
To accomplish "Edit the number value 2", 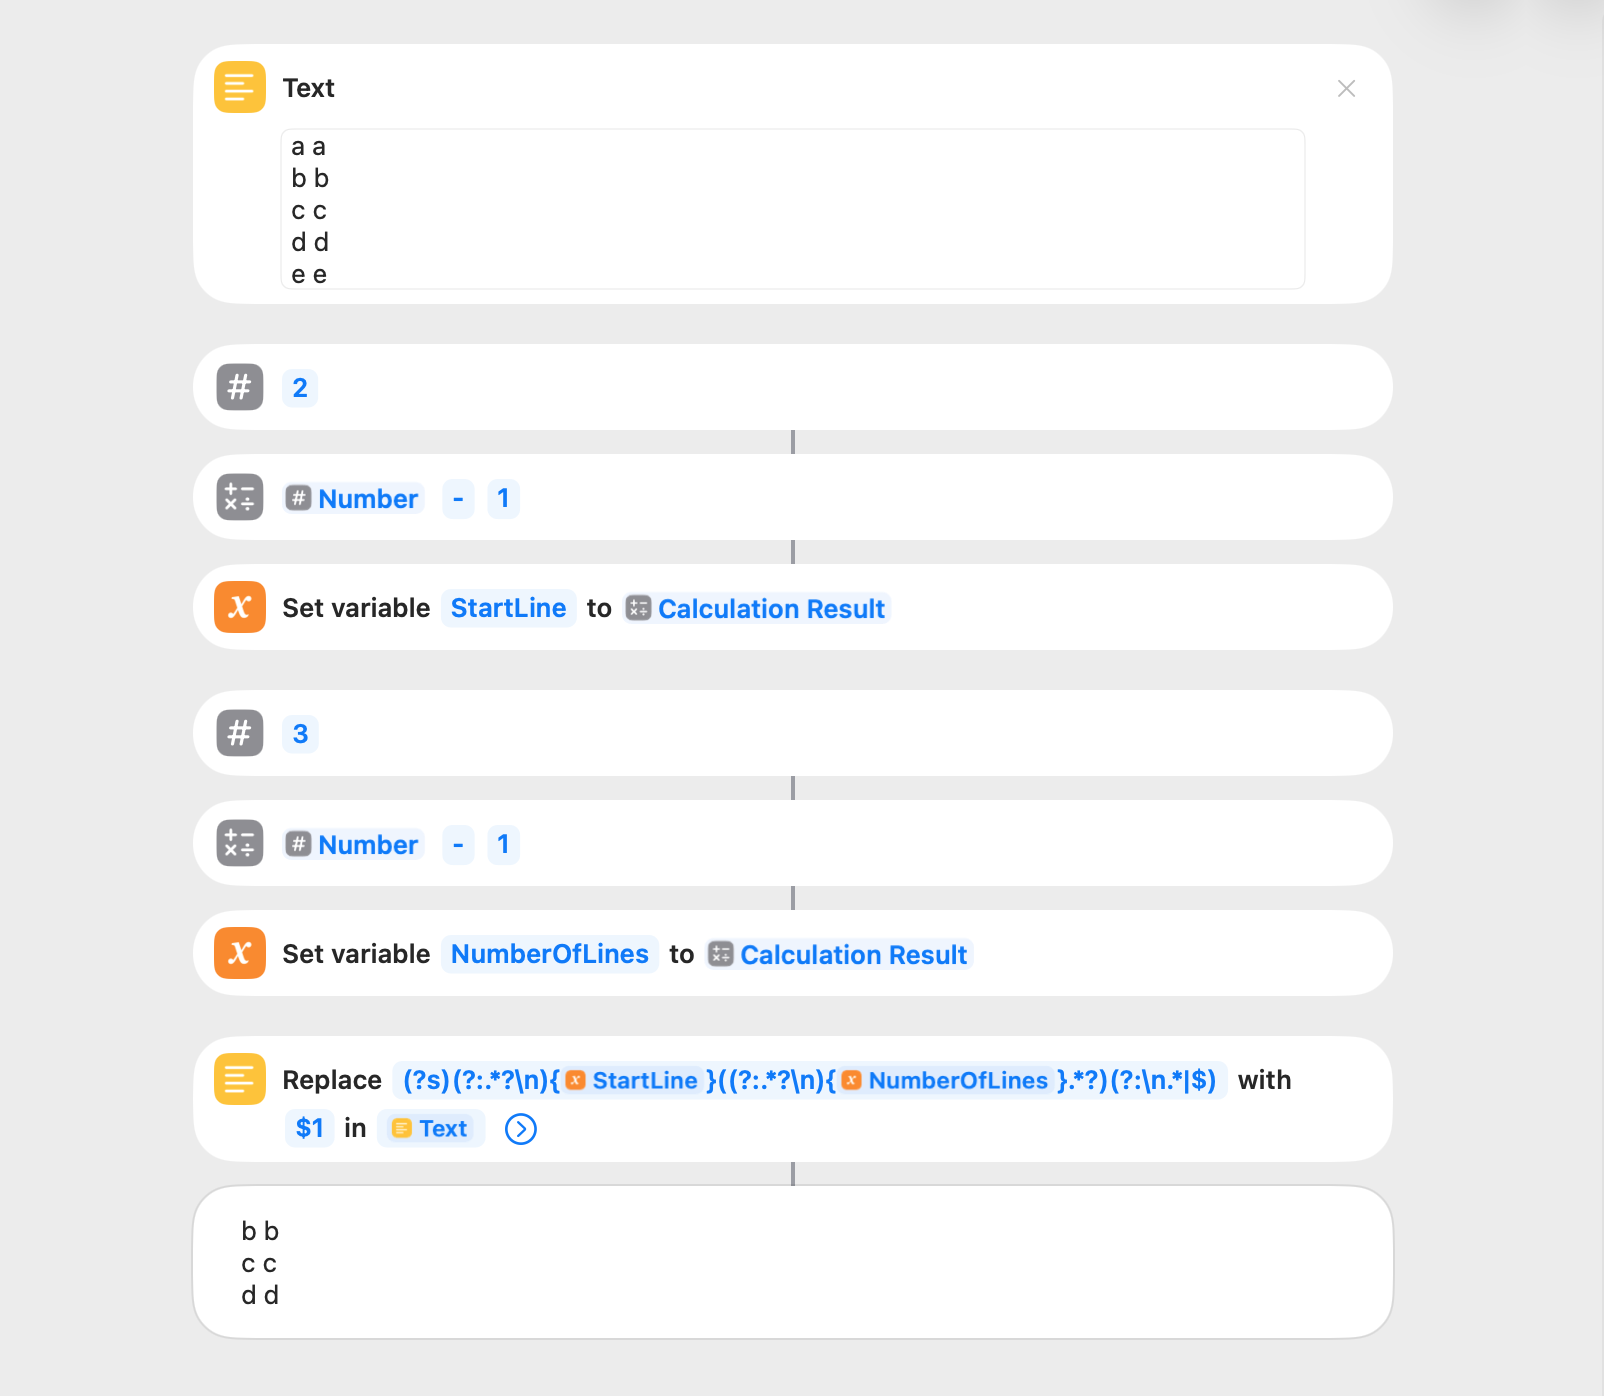I will pos(300,388).
